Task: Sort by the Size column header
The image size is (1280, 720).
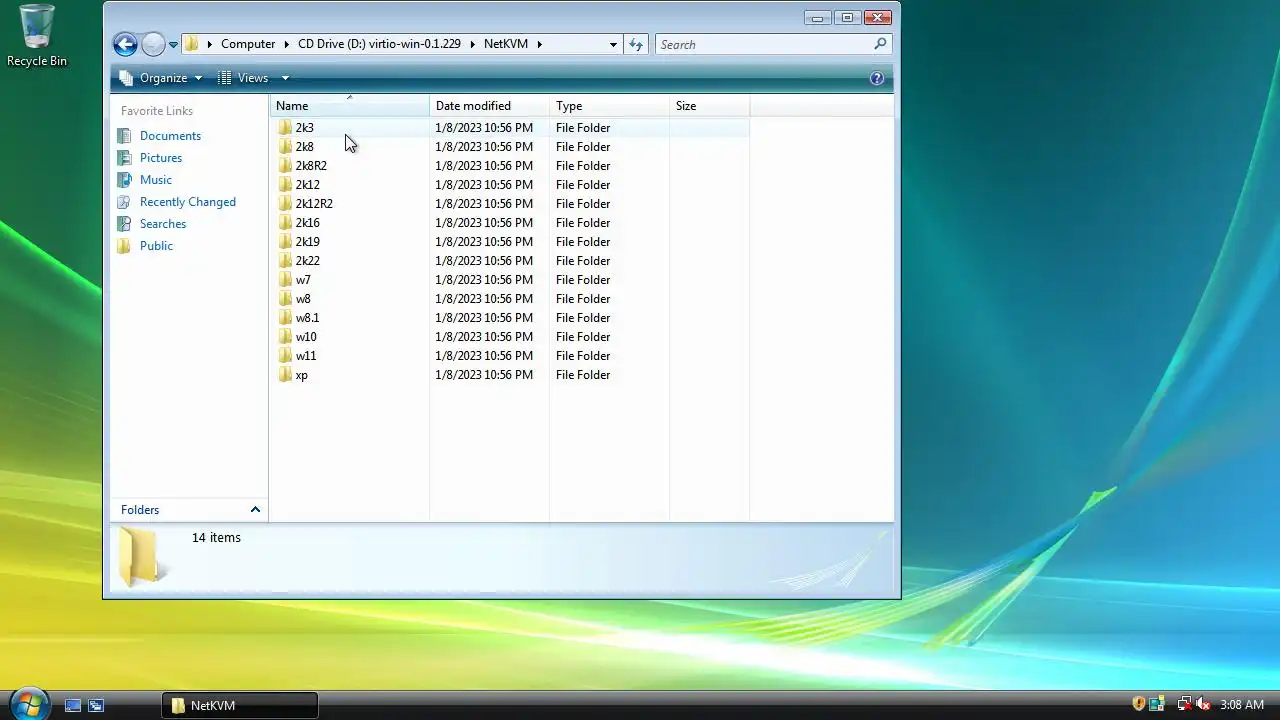Action: tap(709, 106)
